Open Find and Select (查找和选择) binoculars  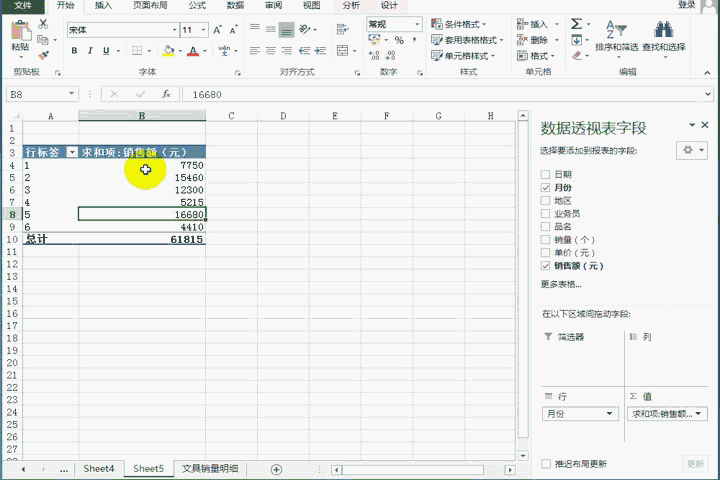[663, 35]
